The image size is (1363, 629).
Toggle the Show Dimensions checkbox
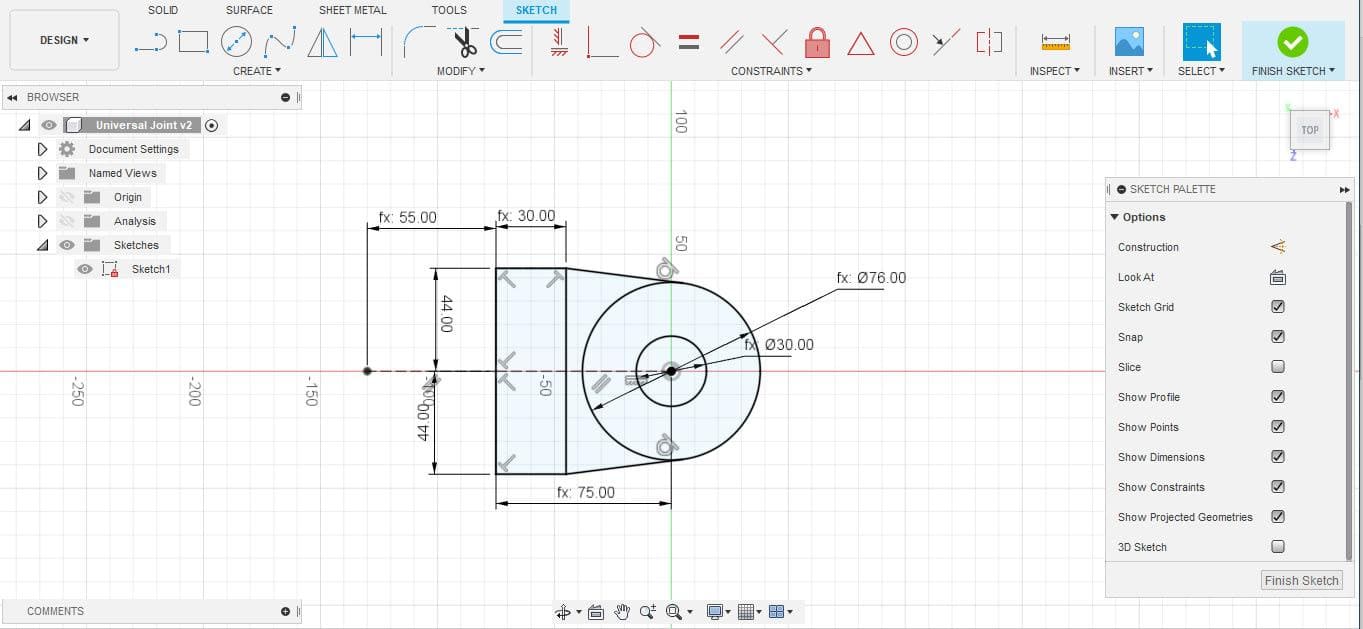tap(1277, 457)
